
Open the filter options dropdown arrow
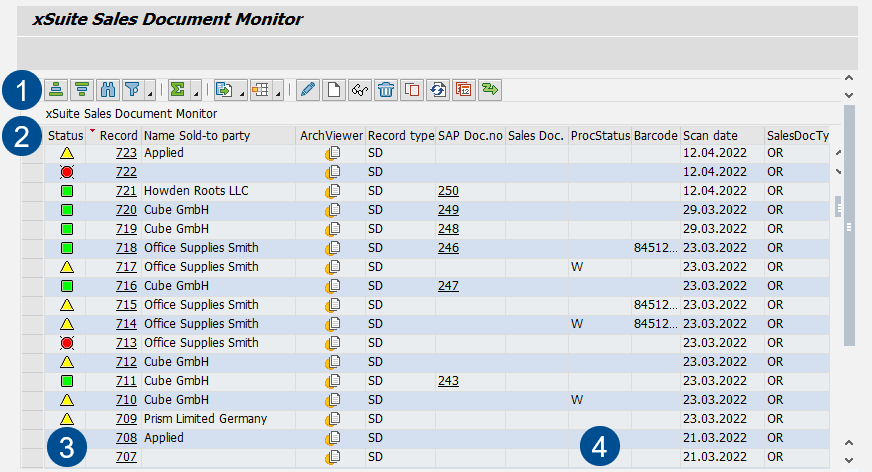(150, 90)
